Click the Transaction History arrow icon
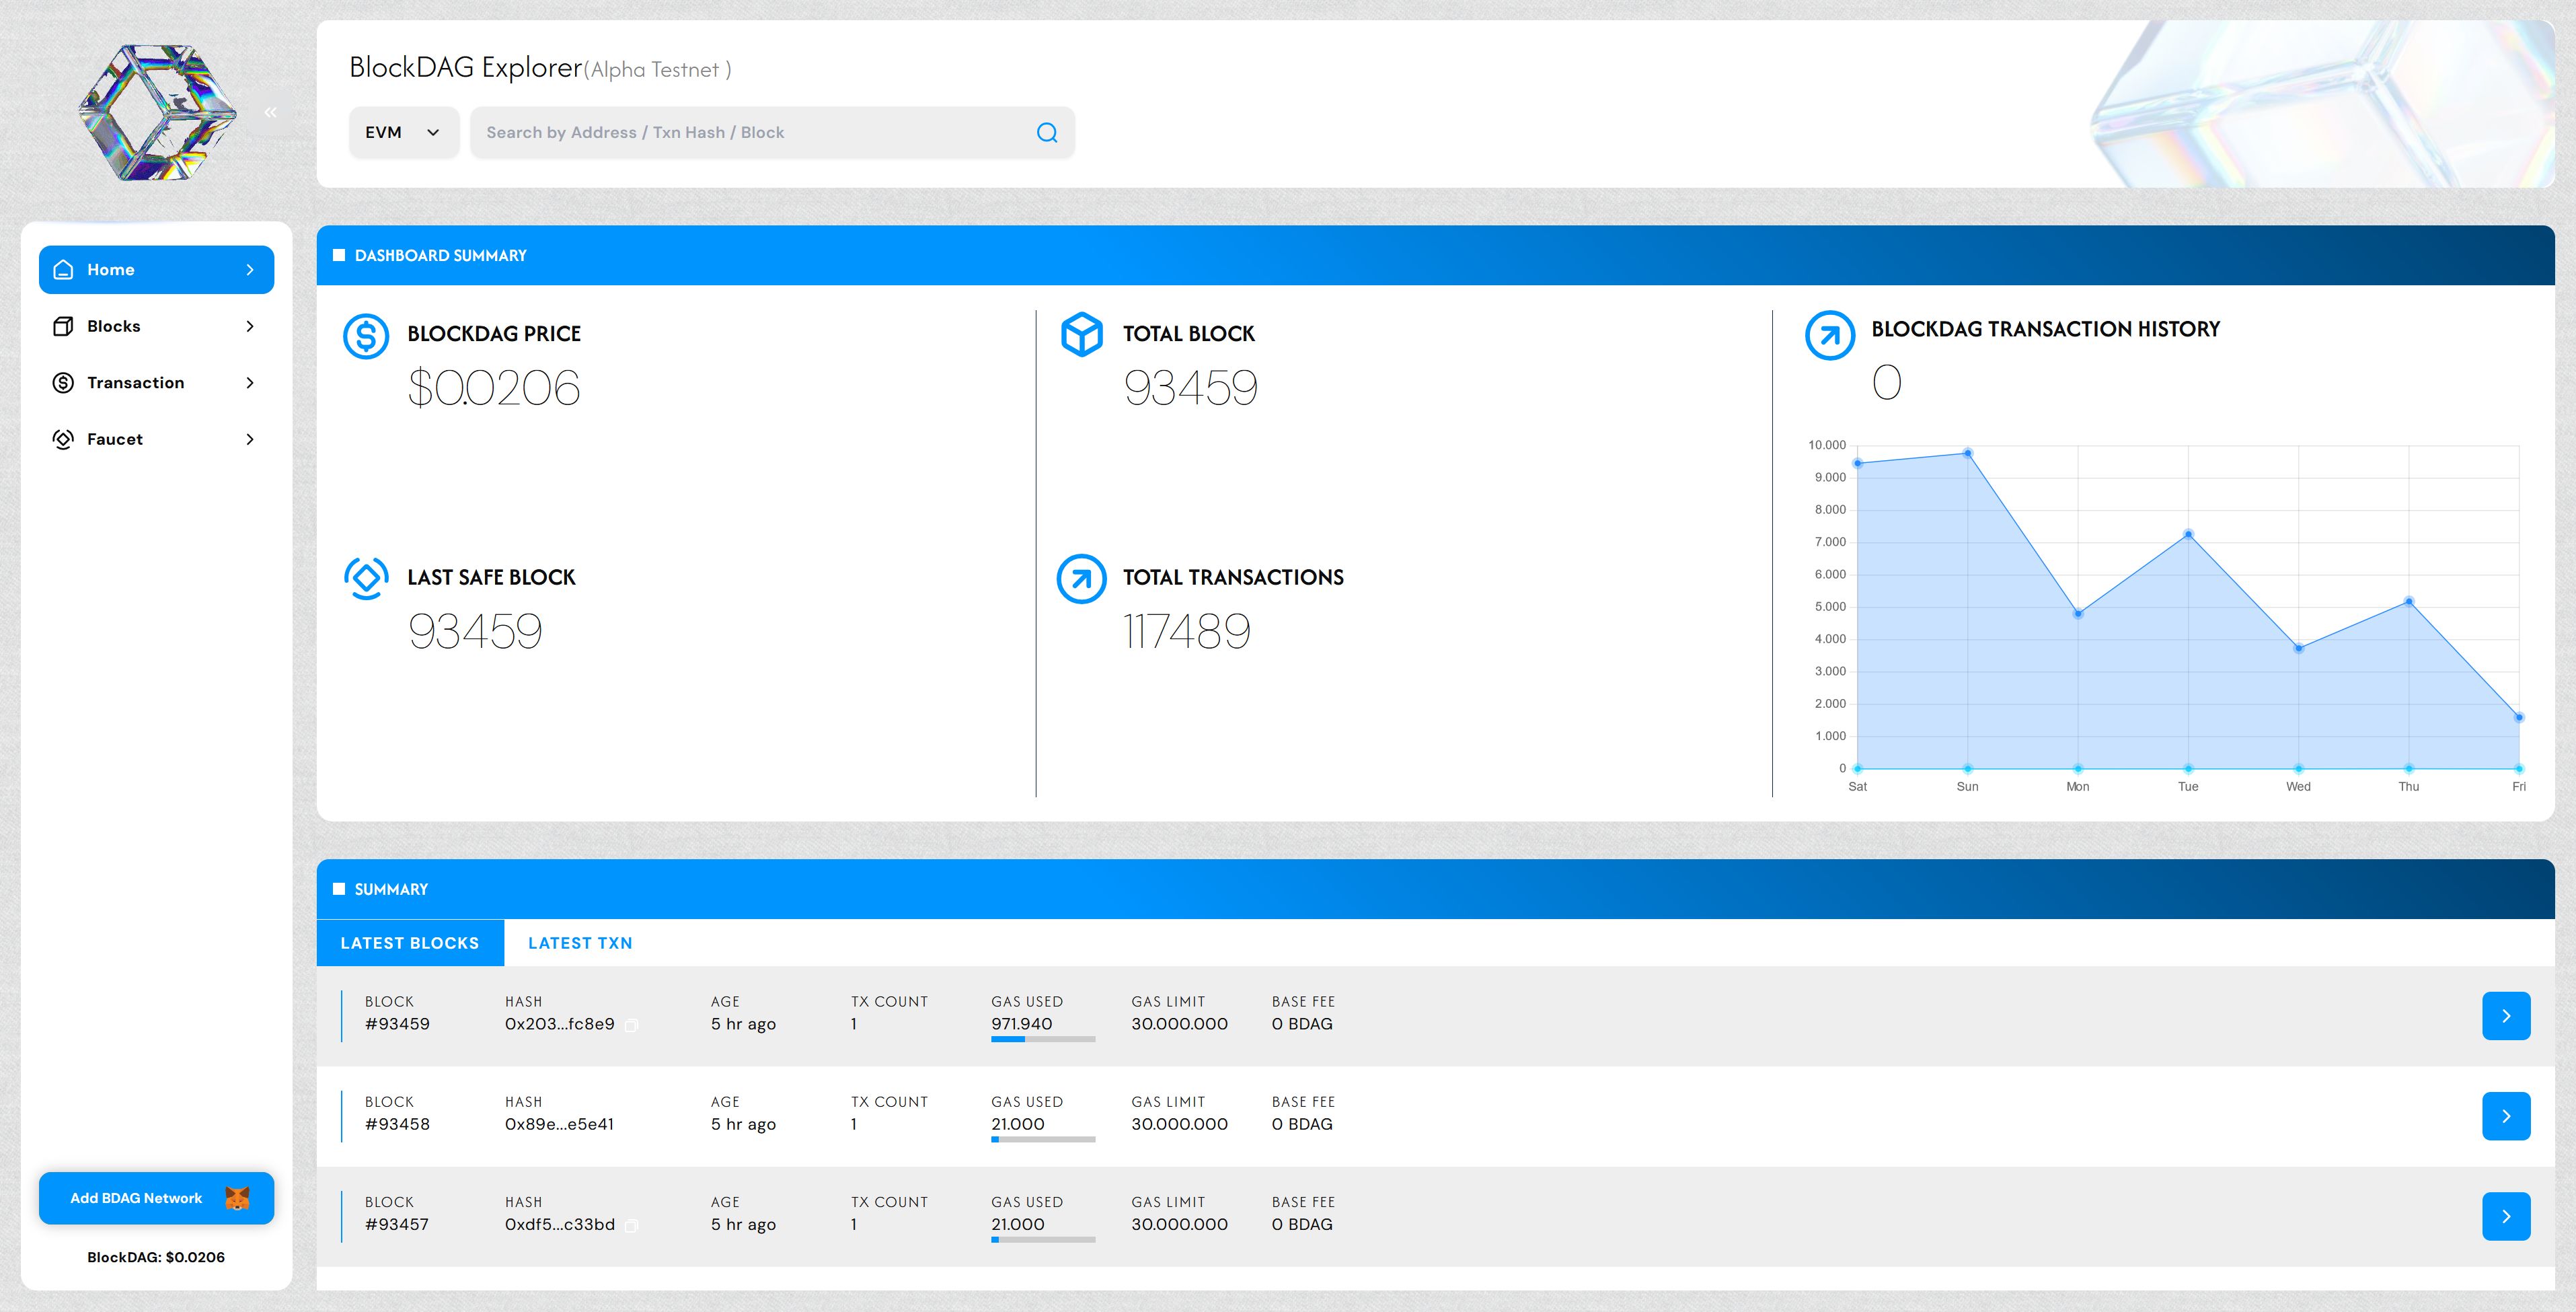2576x1312 pixels. [1830, 336]
